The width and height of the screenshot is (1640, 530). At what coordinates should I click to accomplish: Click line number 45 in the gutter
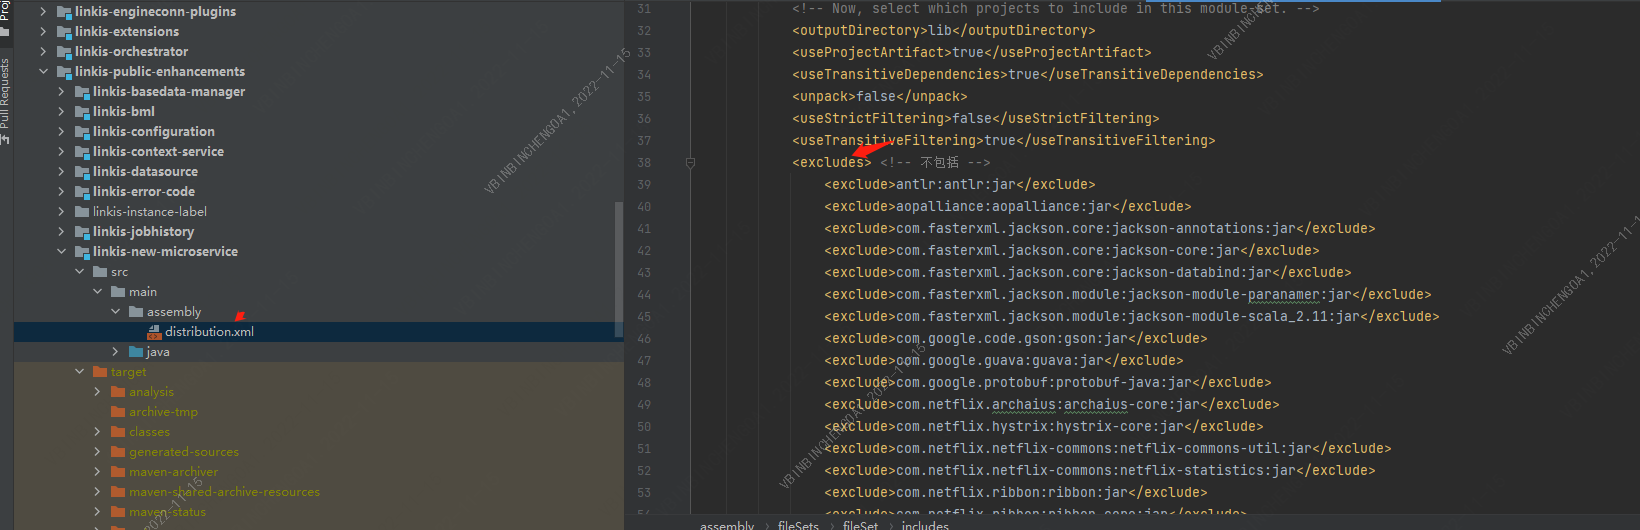pos(643,317)
